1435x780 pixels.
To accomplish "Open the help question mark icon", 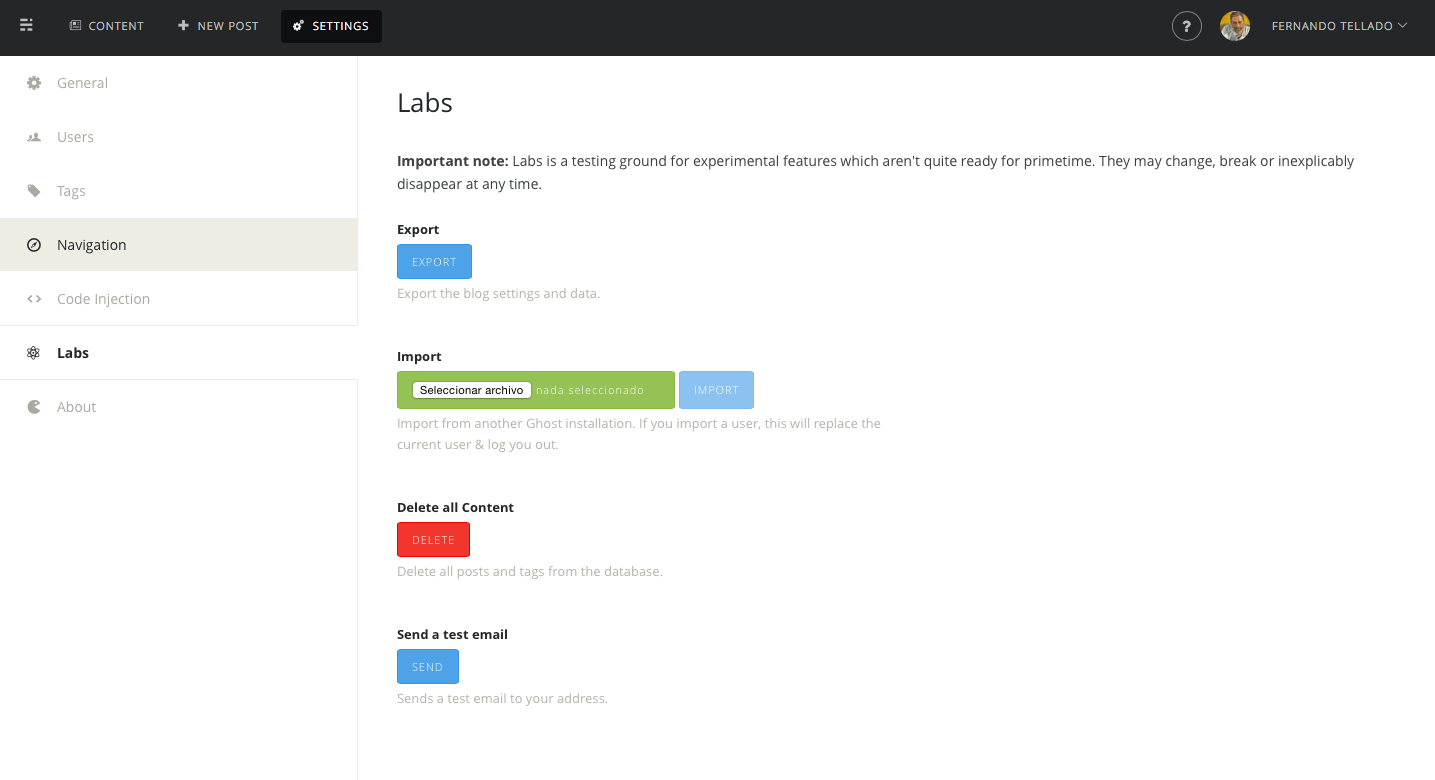I will click(x=1186, y=26).
